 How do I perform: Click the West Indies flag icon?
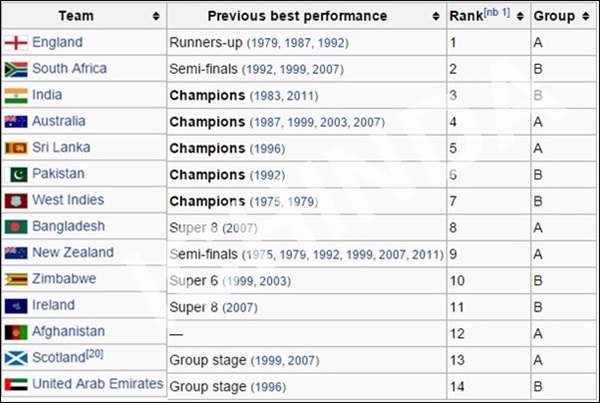pos(16,201)
